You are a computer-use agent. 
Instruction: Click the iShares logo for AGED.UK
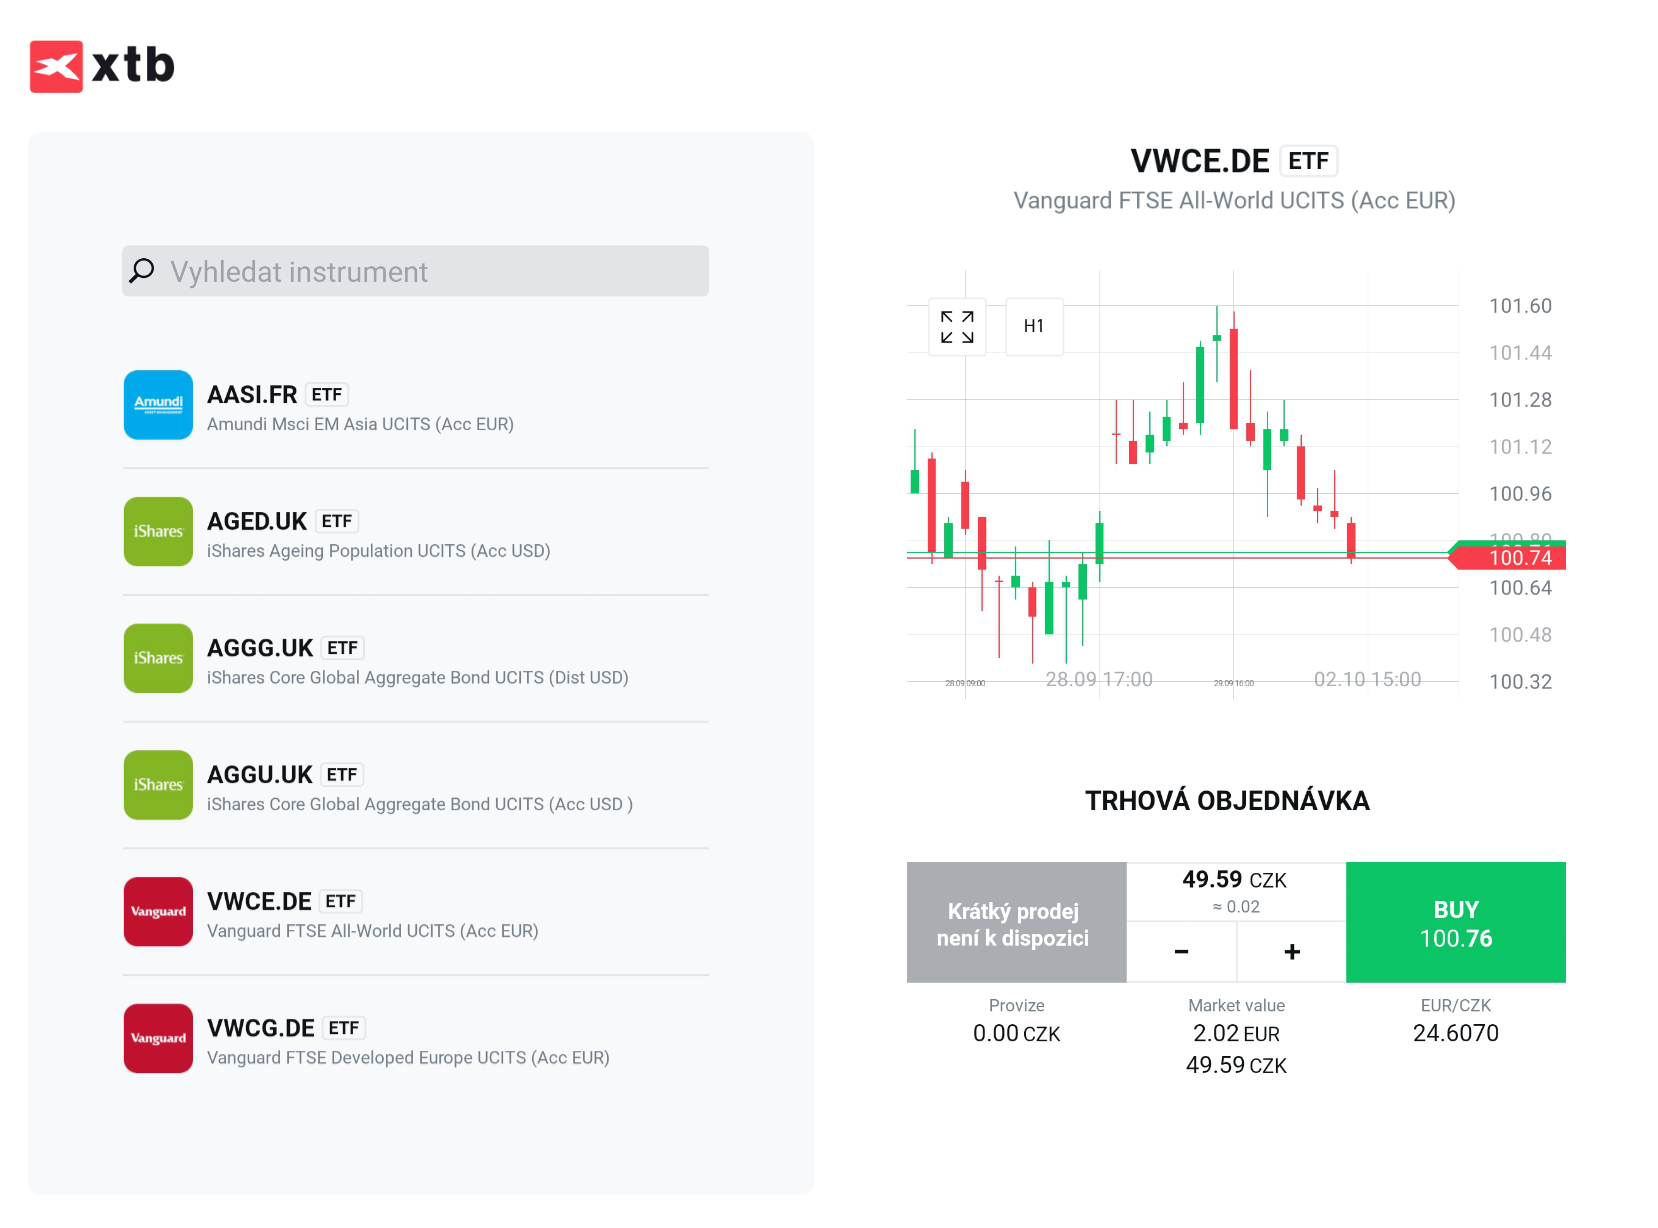pos(158,532)
